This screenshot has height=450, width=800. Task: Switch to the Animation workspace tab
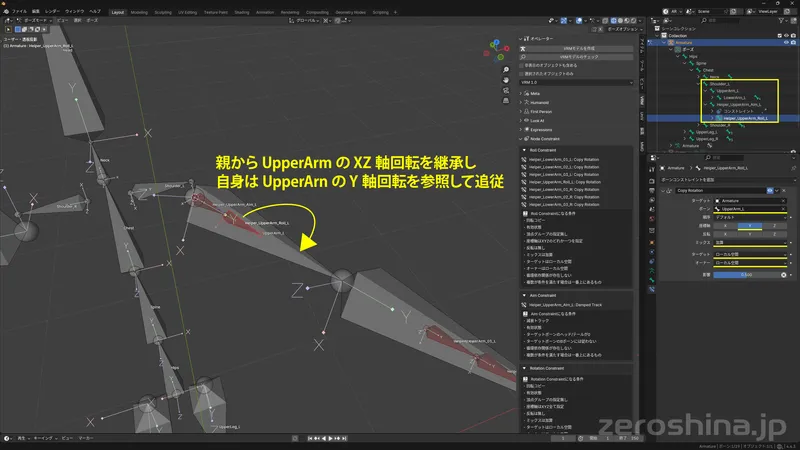265,12
